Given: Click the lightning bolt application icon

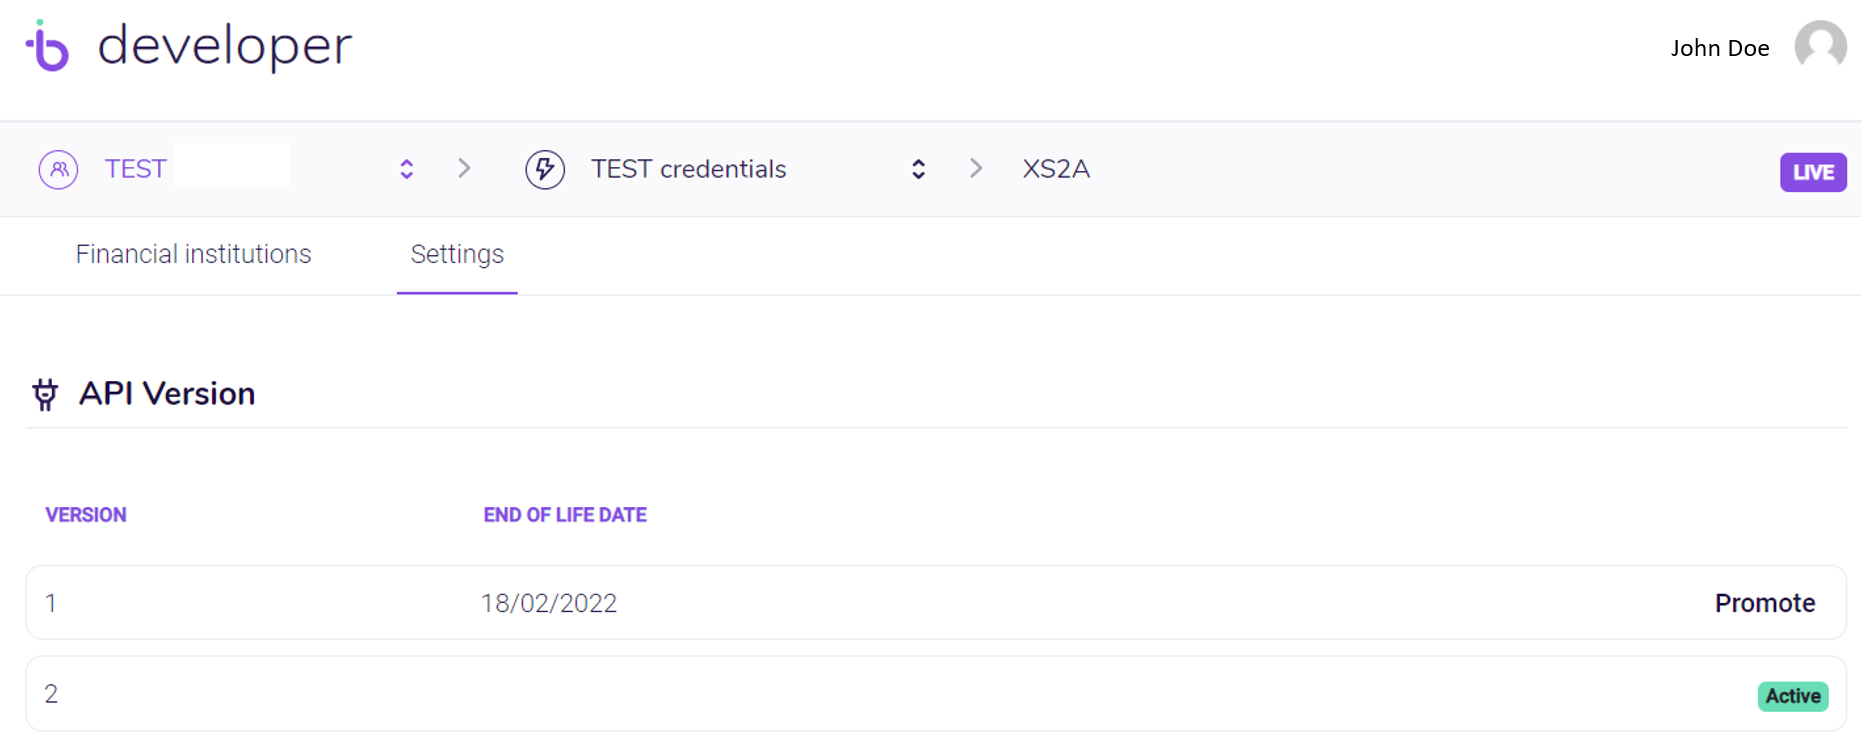Looking at the screenshot, I should pyautogui.click(x=545, y=169).
